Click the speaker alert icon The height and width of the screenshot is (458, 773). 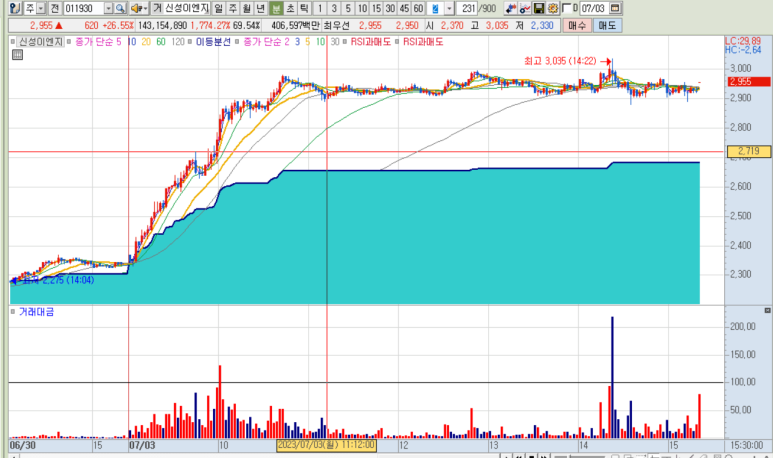point(136,8)
